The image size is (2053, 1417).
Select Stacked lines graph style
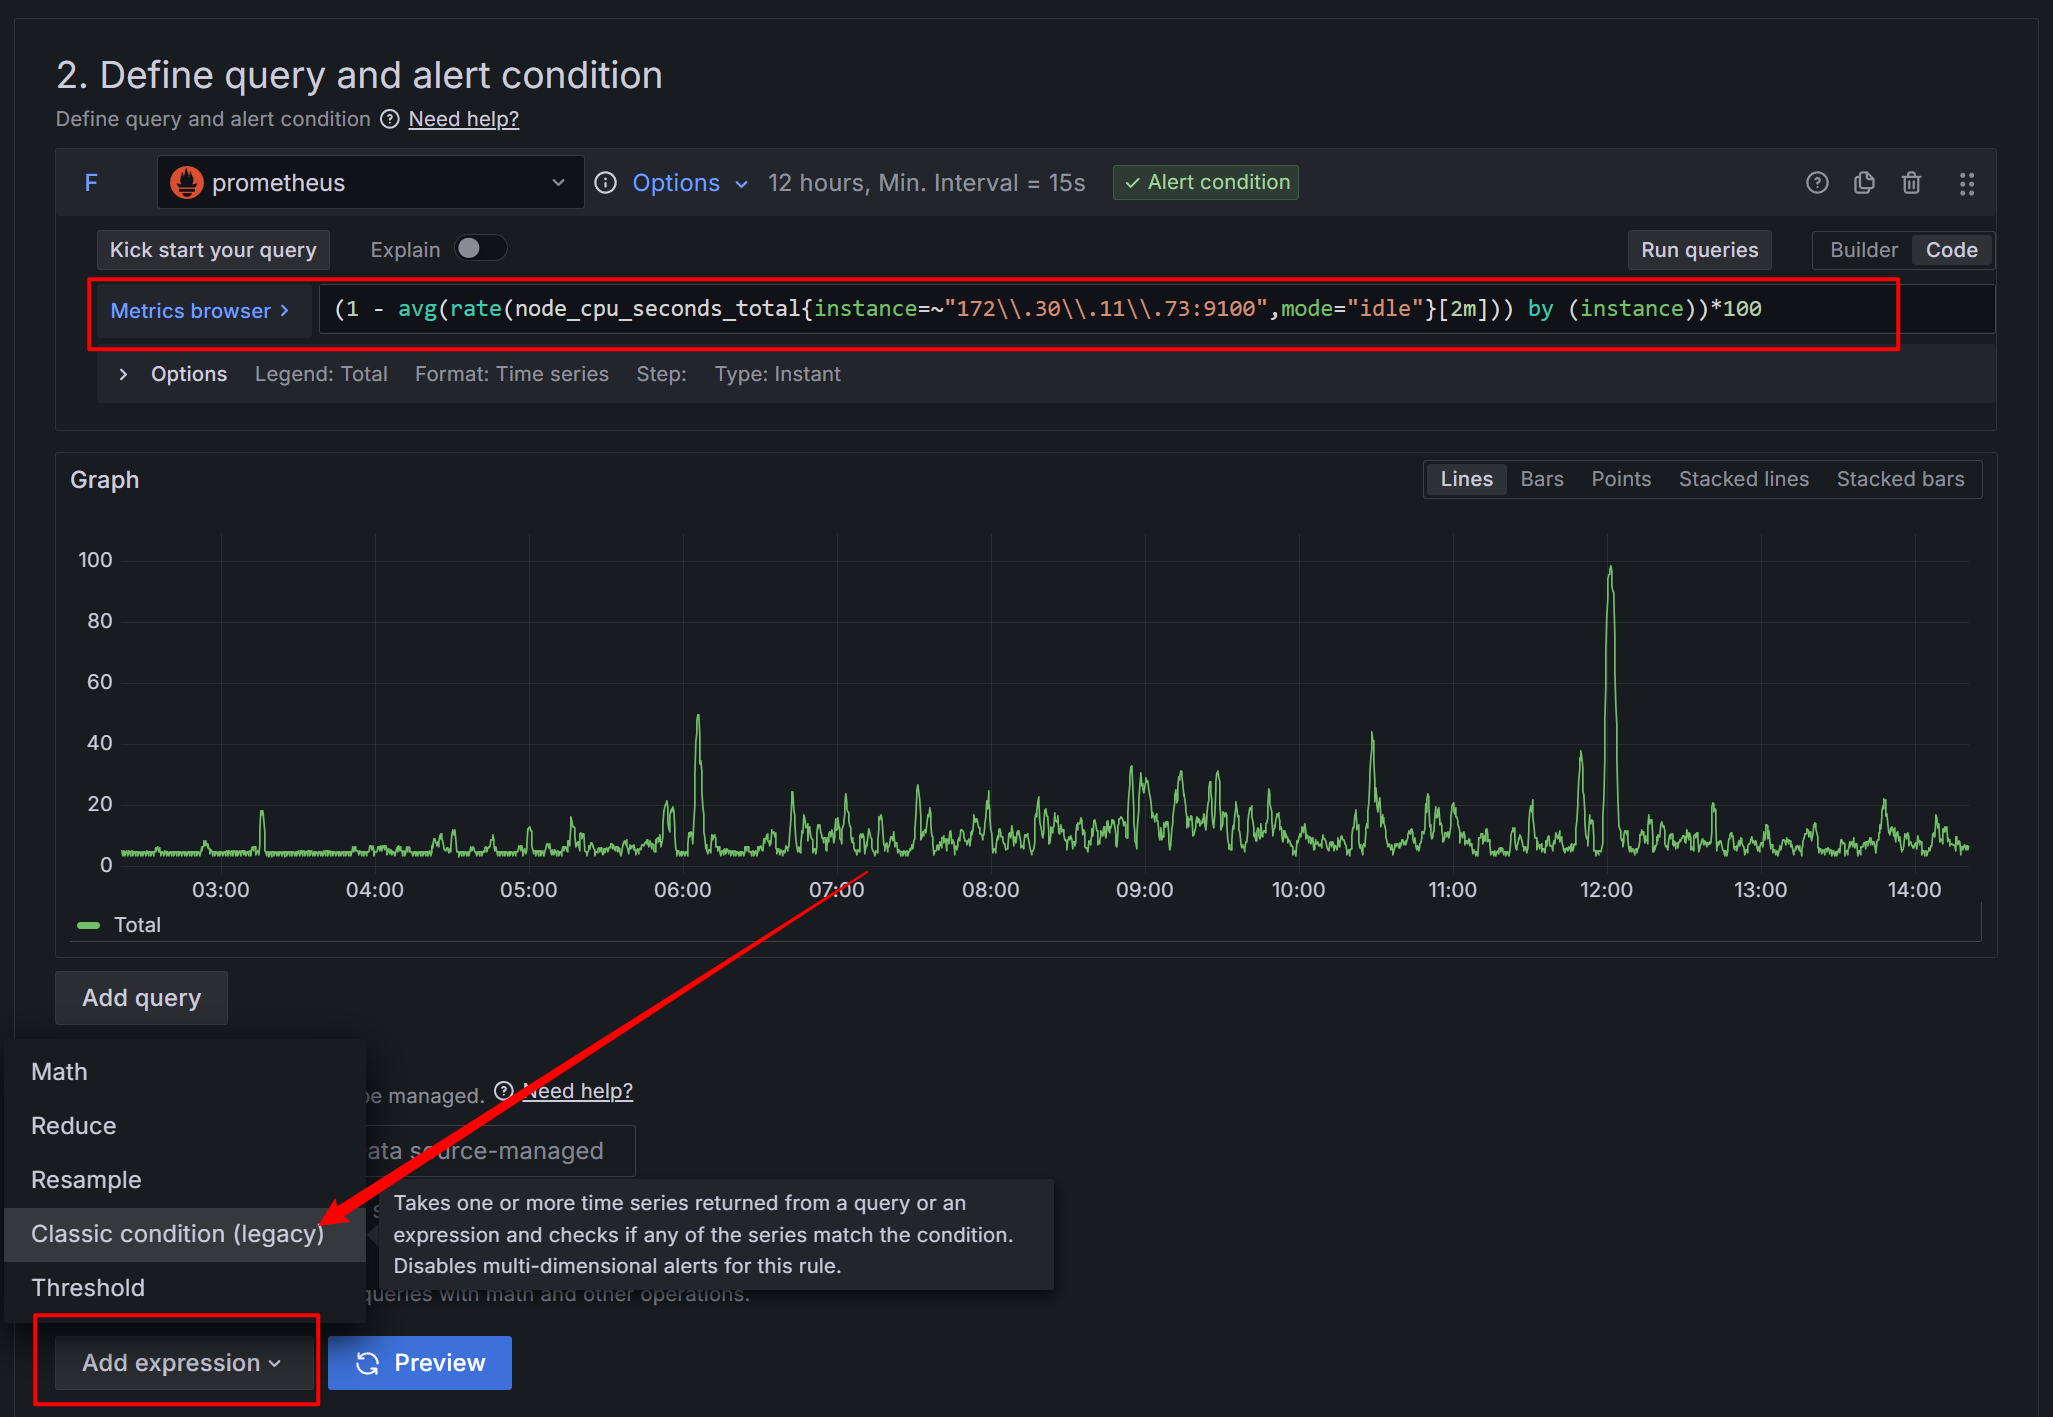1743,479
